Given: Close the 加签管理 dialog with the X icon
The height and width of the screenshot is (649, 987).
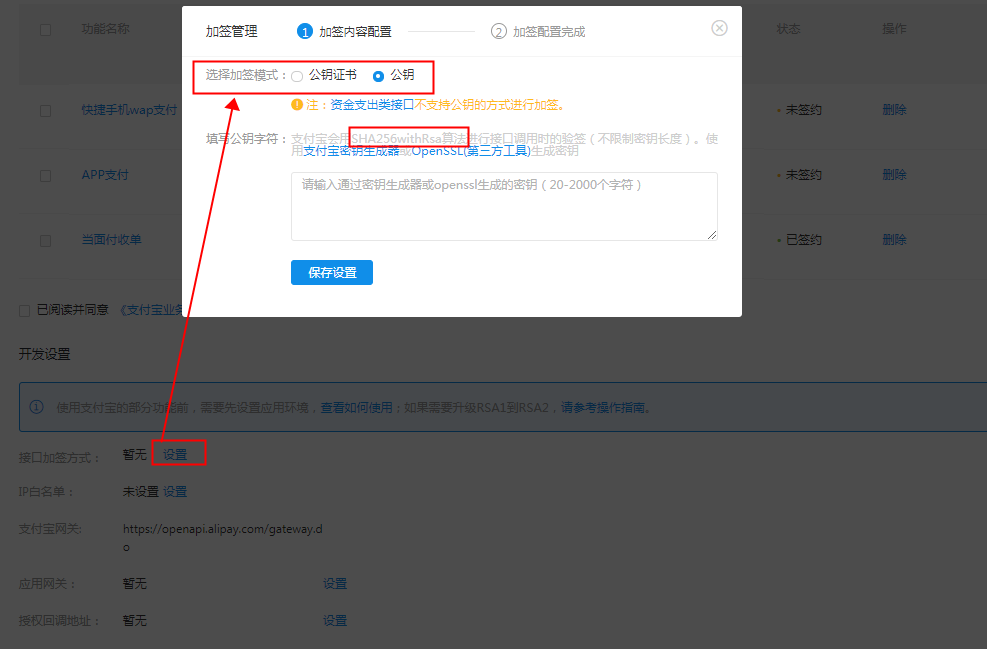Looking at the screenshot, I should coord(719,28).
